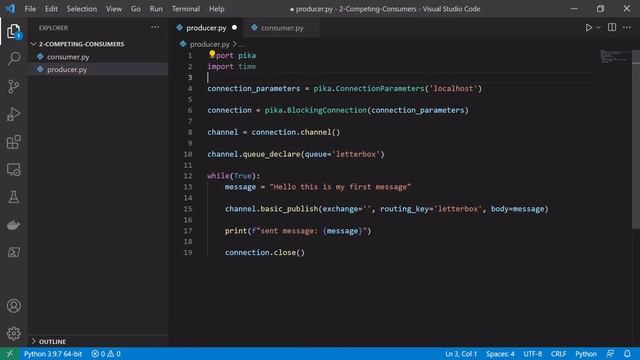
Task: Open the terminal-style icon in activity bar
Action: (x=13, y=252)
